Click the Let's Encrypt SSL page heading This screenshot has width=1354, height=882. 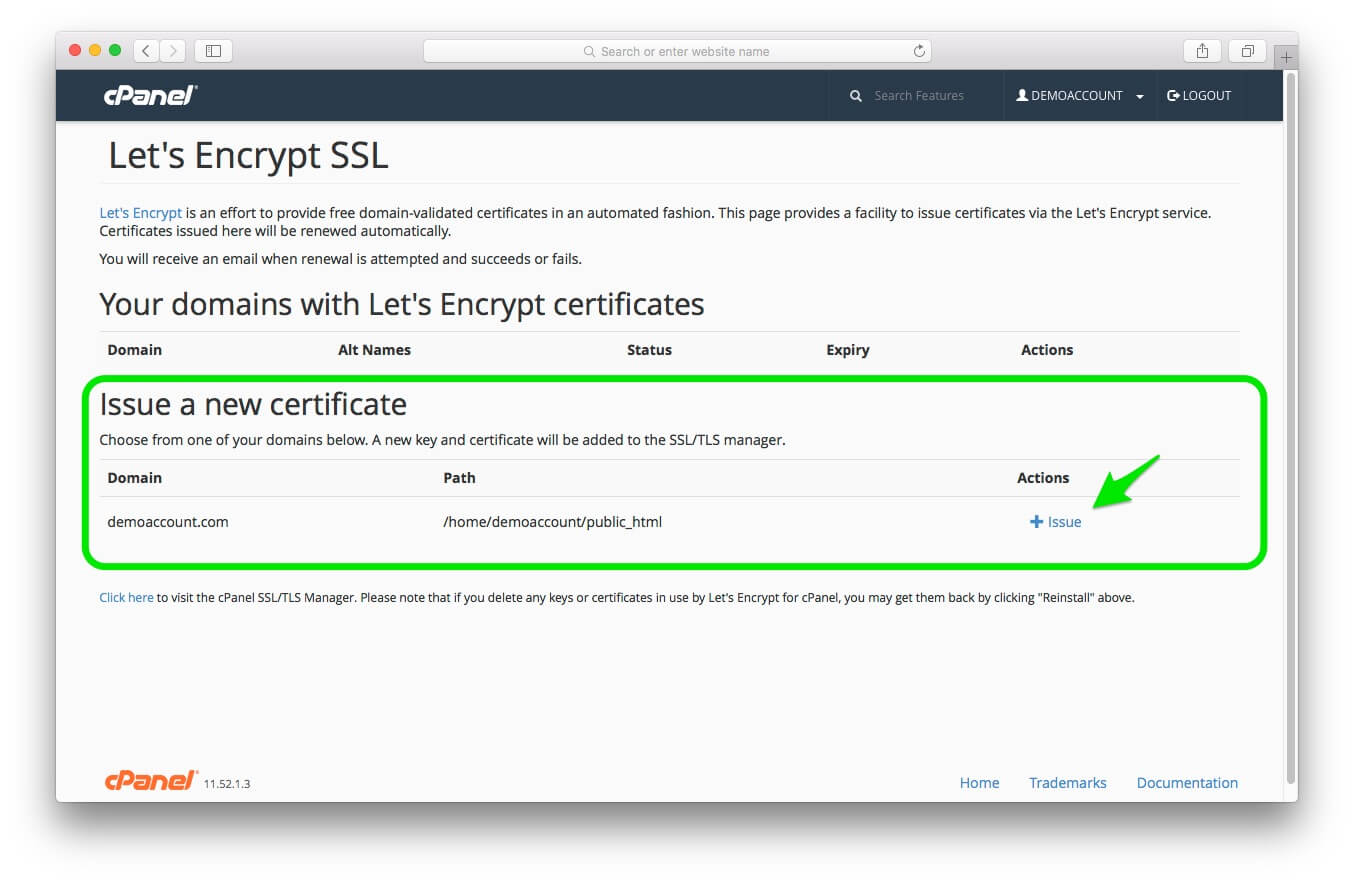point(248,156)
